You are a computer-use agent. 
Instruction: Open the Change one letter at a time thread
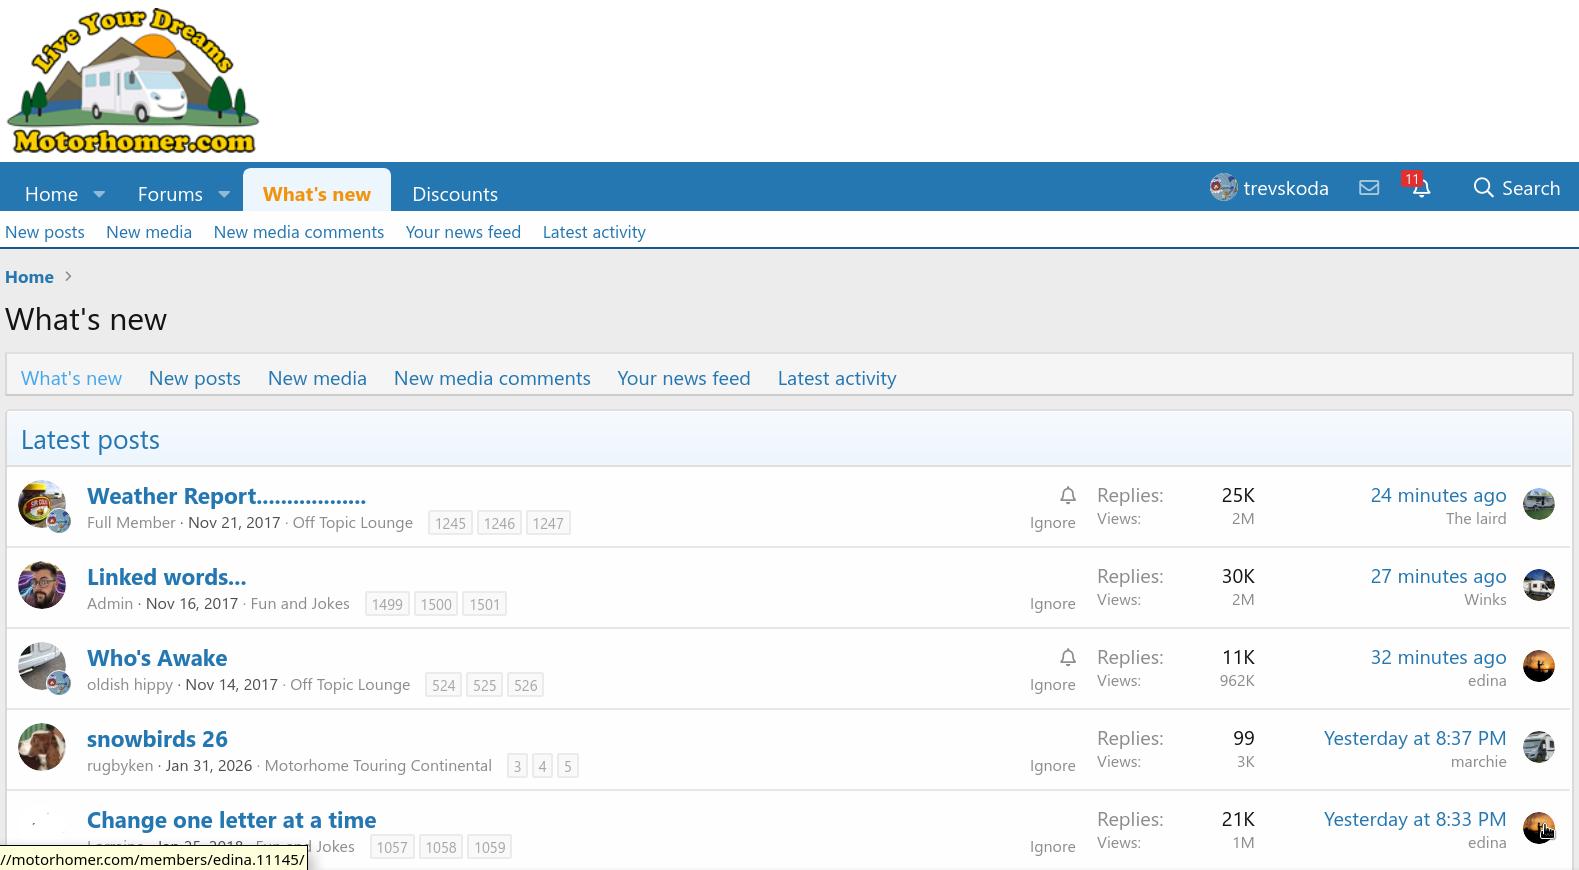point(231,820)
